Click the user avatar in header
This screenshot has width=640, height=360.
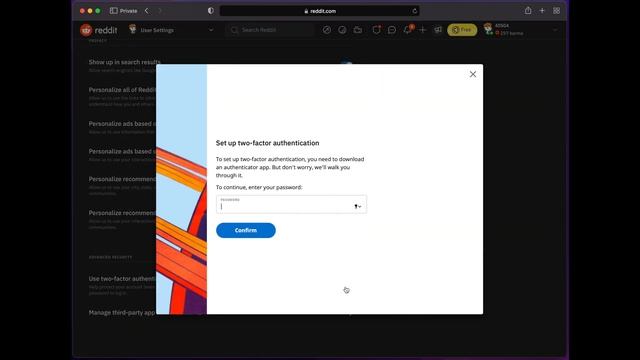[488, 29]
